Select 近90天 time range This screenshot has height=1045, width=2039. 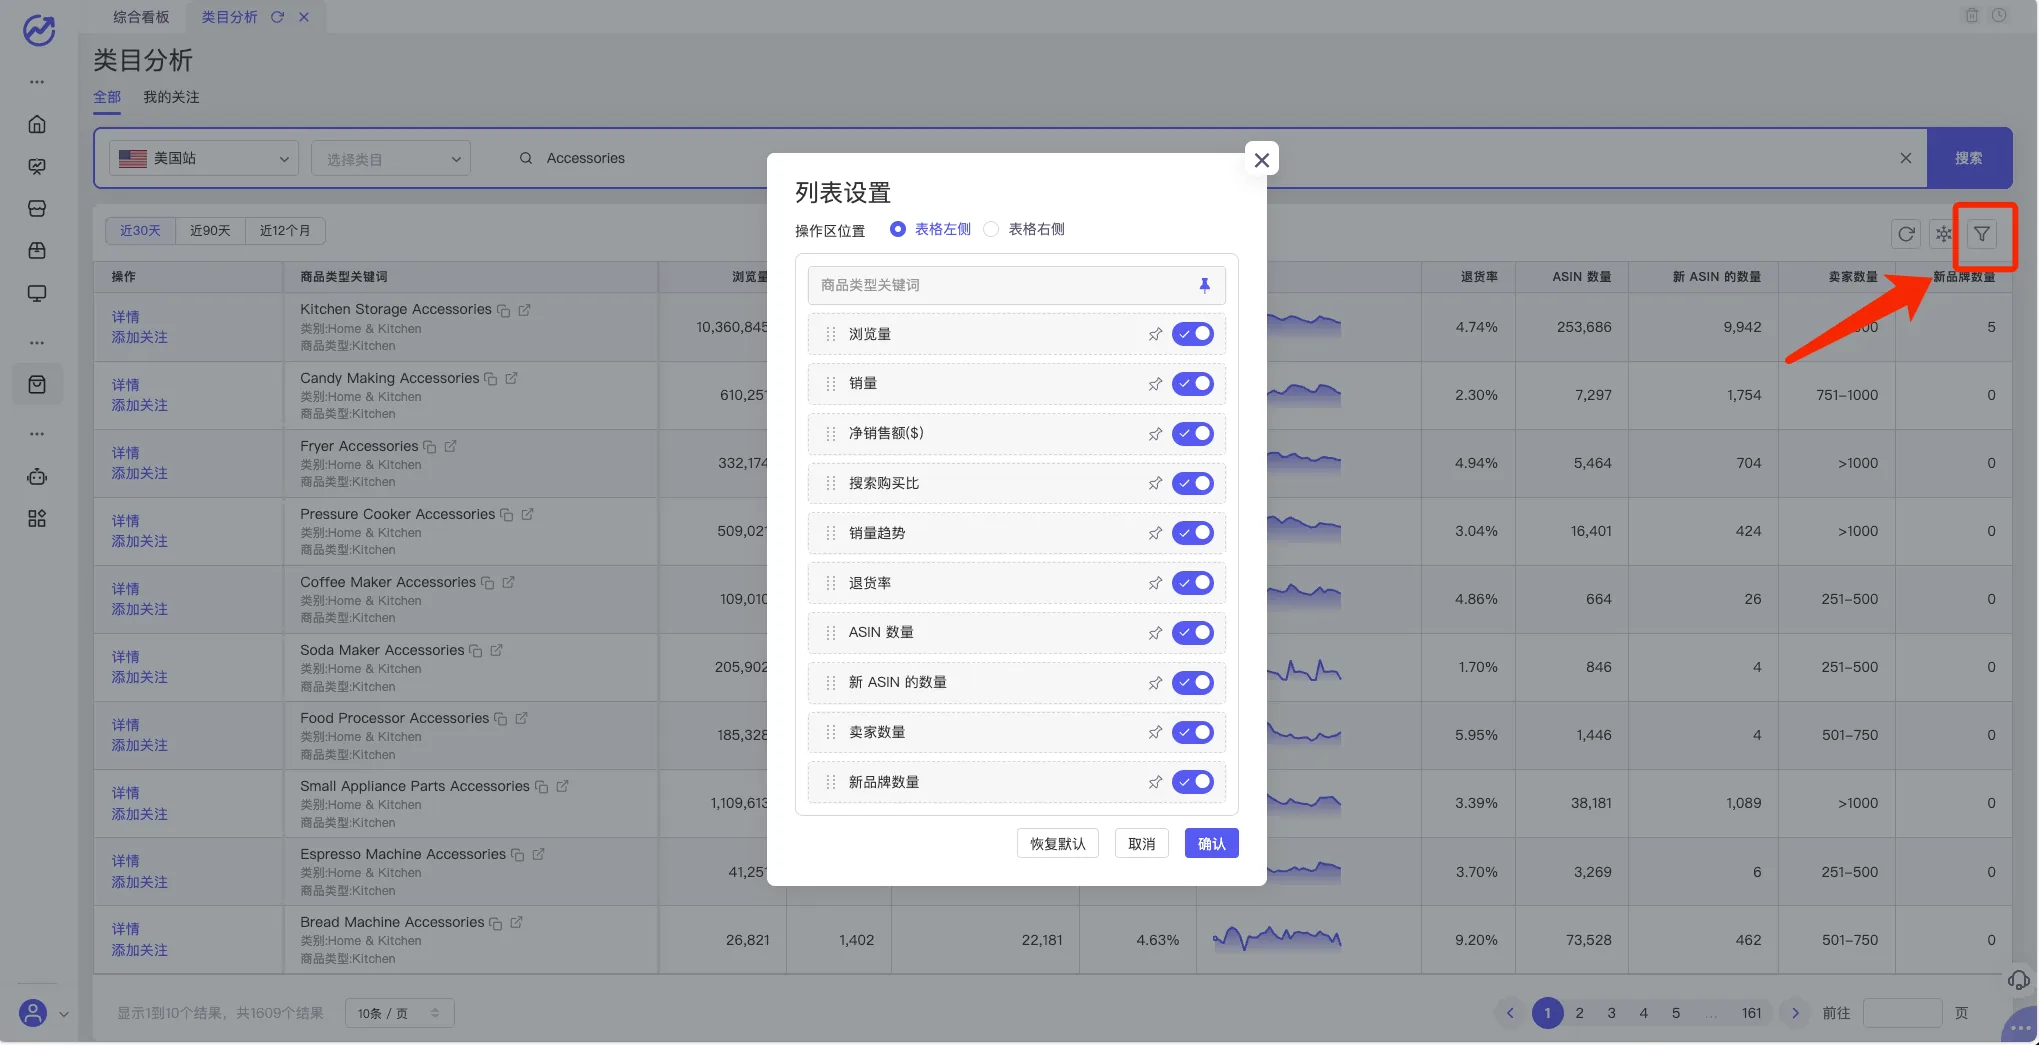point(210,231)
